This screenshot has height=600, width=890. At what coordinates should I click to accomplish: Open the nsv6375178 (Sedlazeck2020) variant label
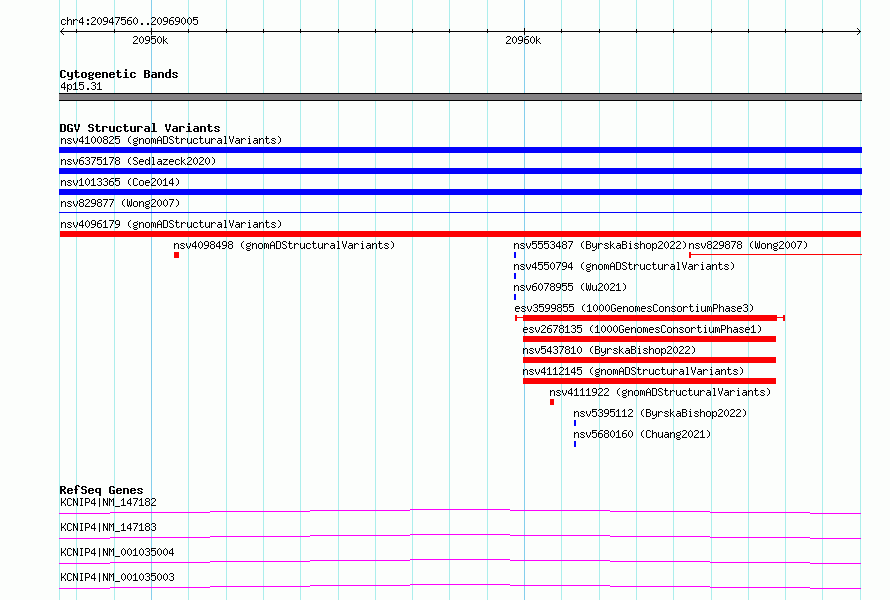point(138,161)
